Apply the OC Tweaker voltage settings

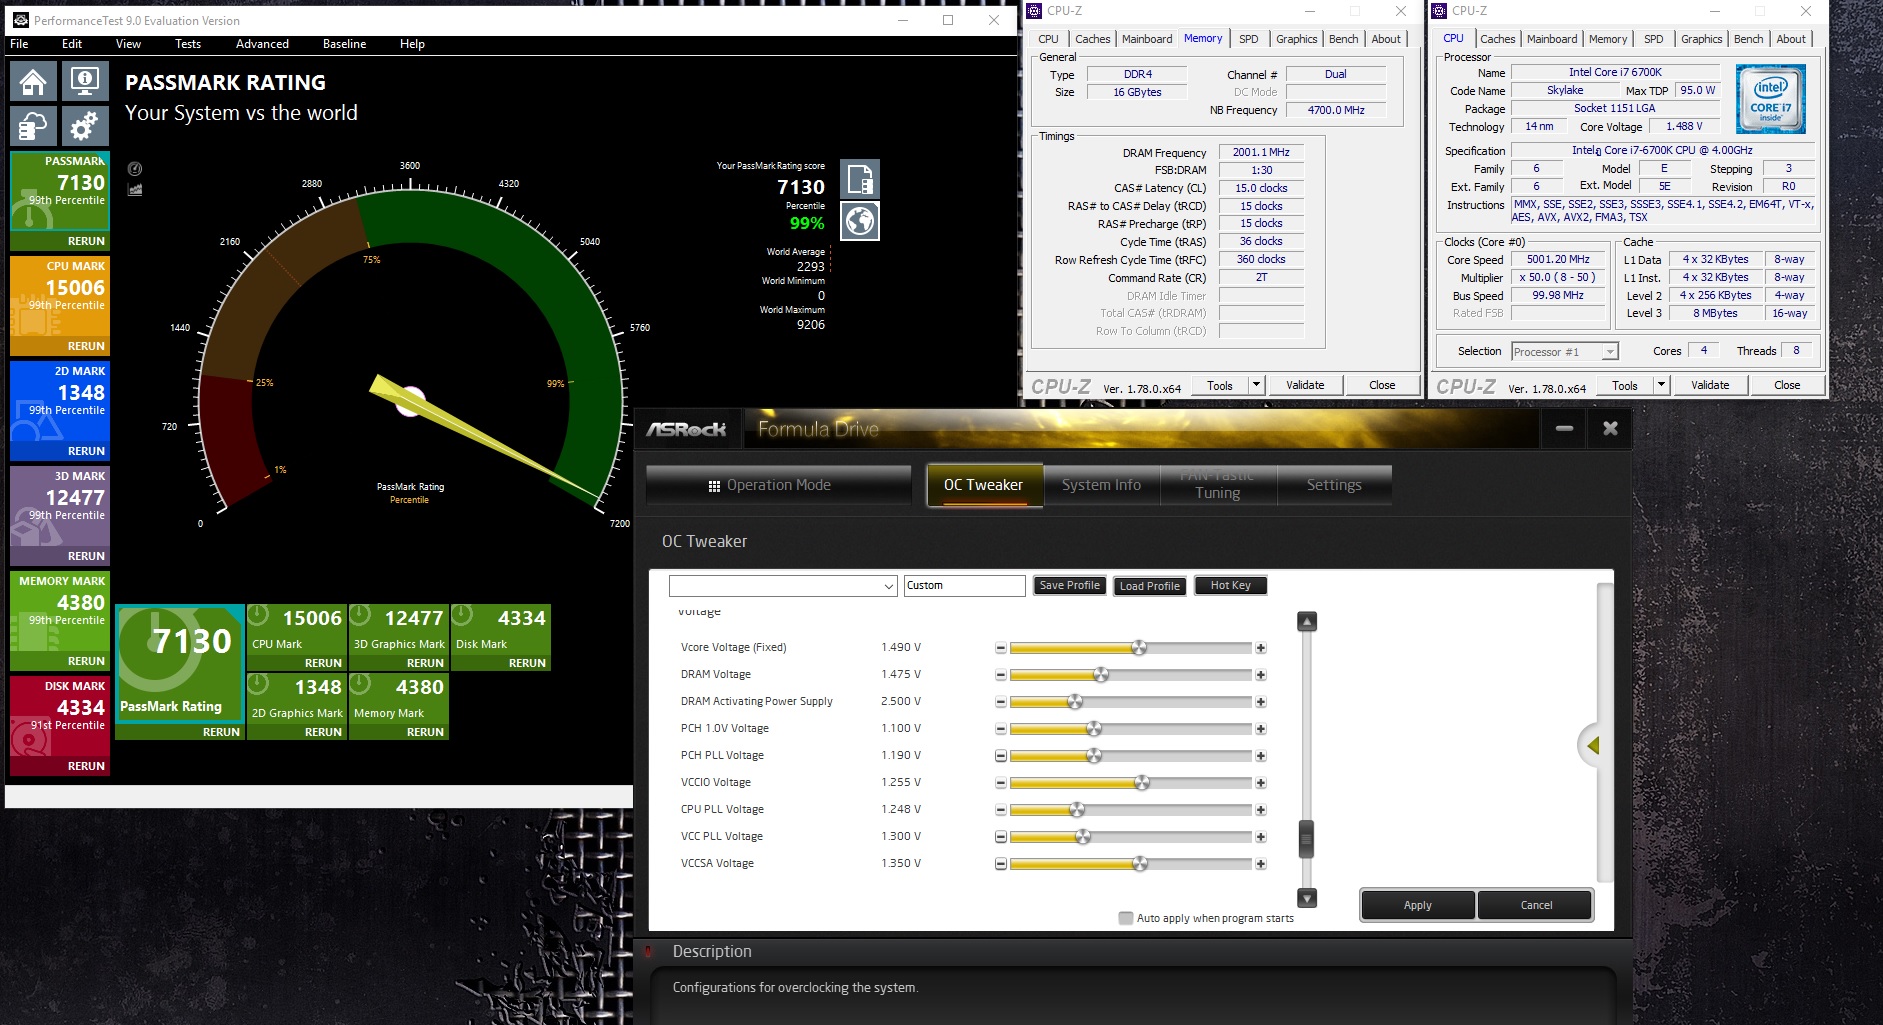[1418, 905]
